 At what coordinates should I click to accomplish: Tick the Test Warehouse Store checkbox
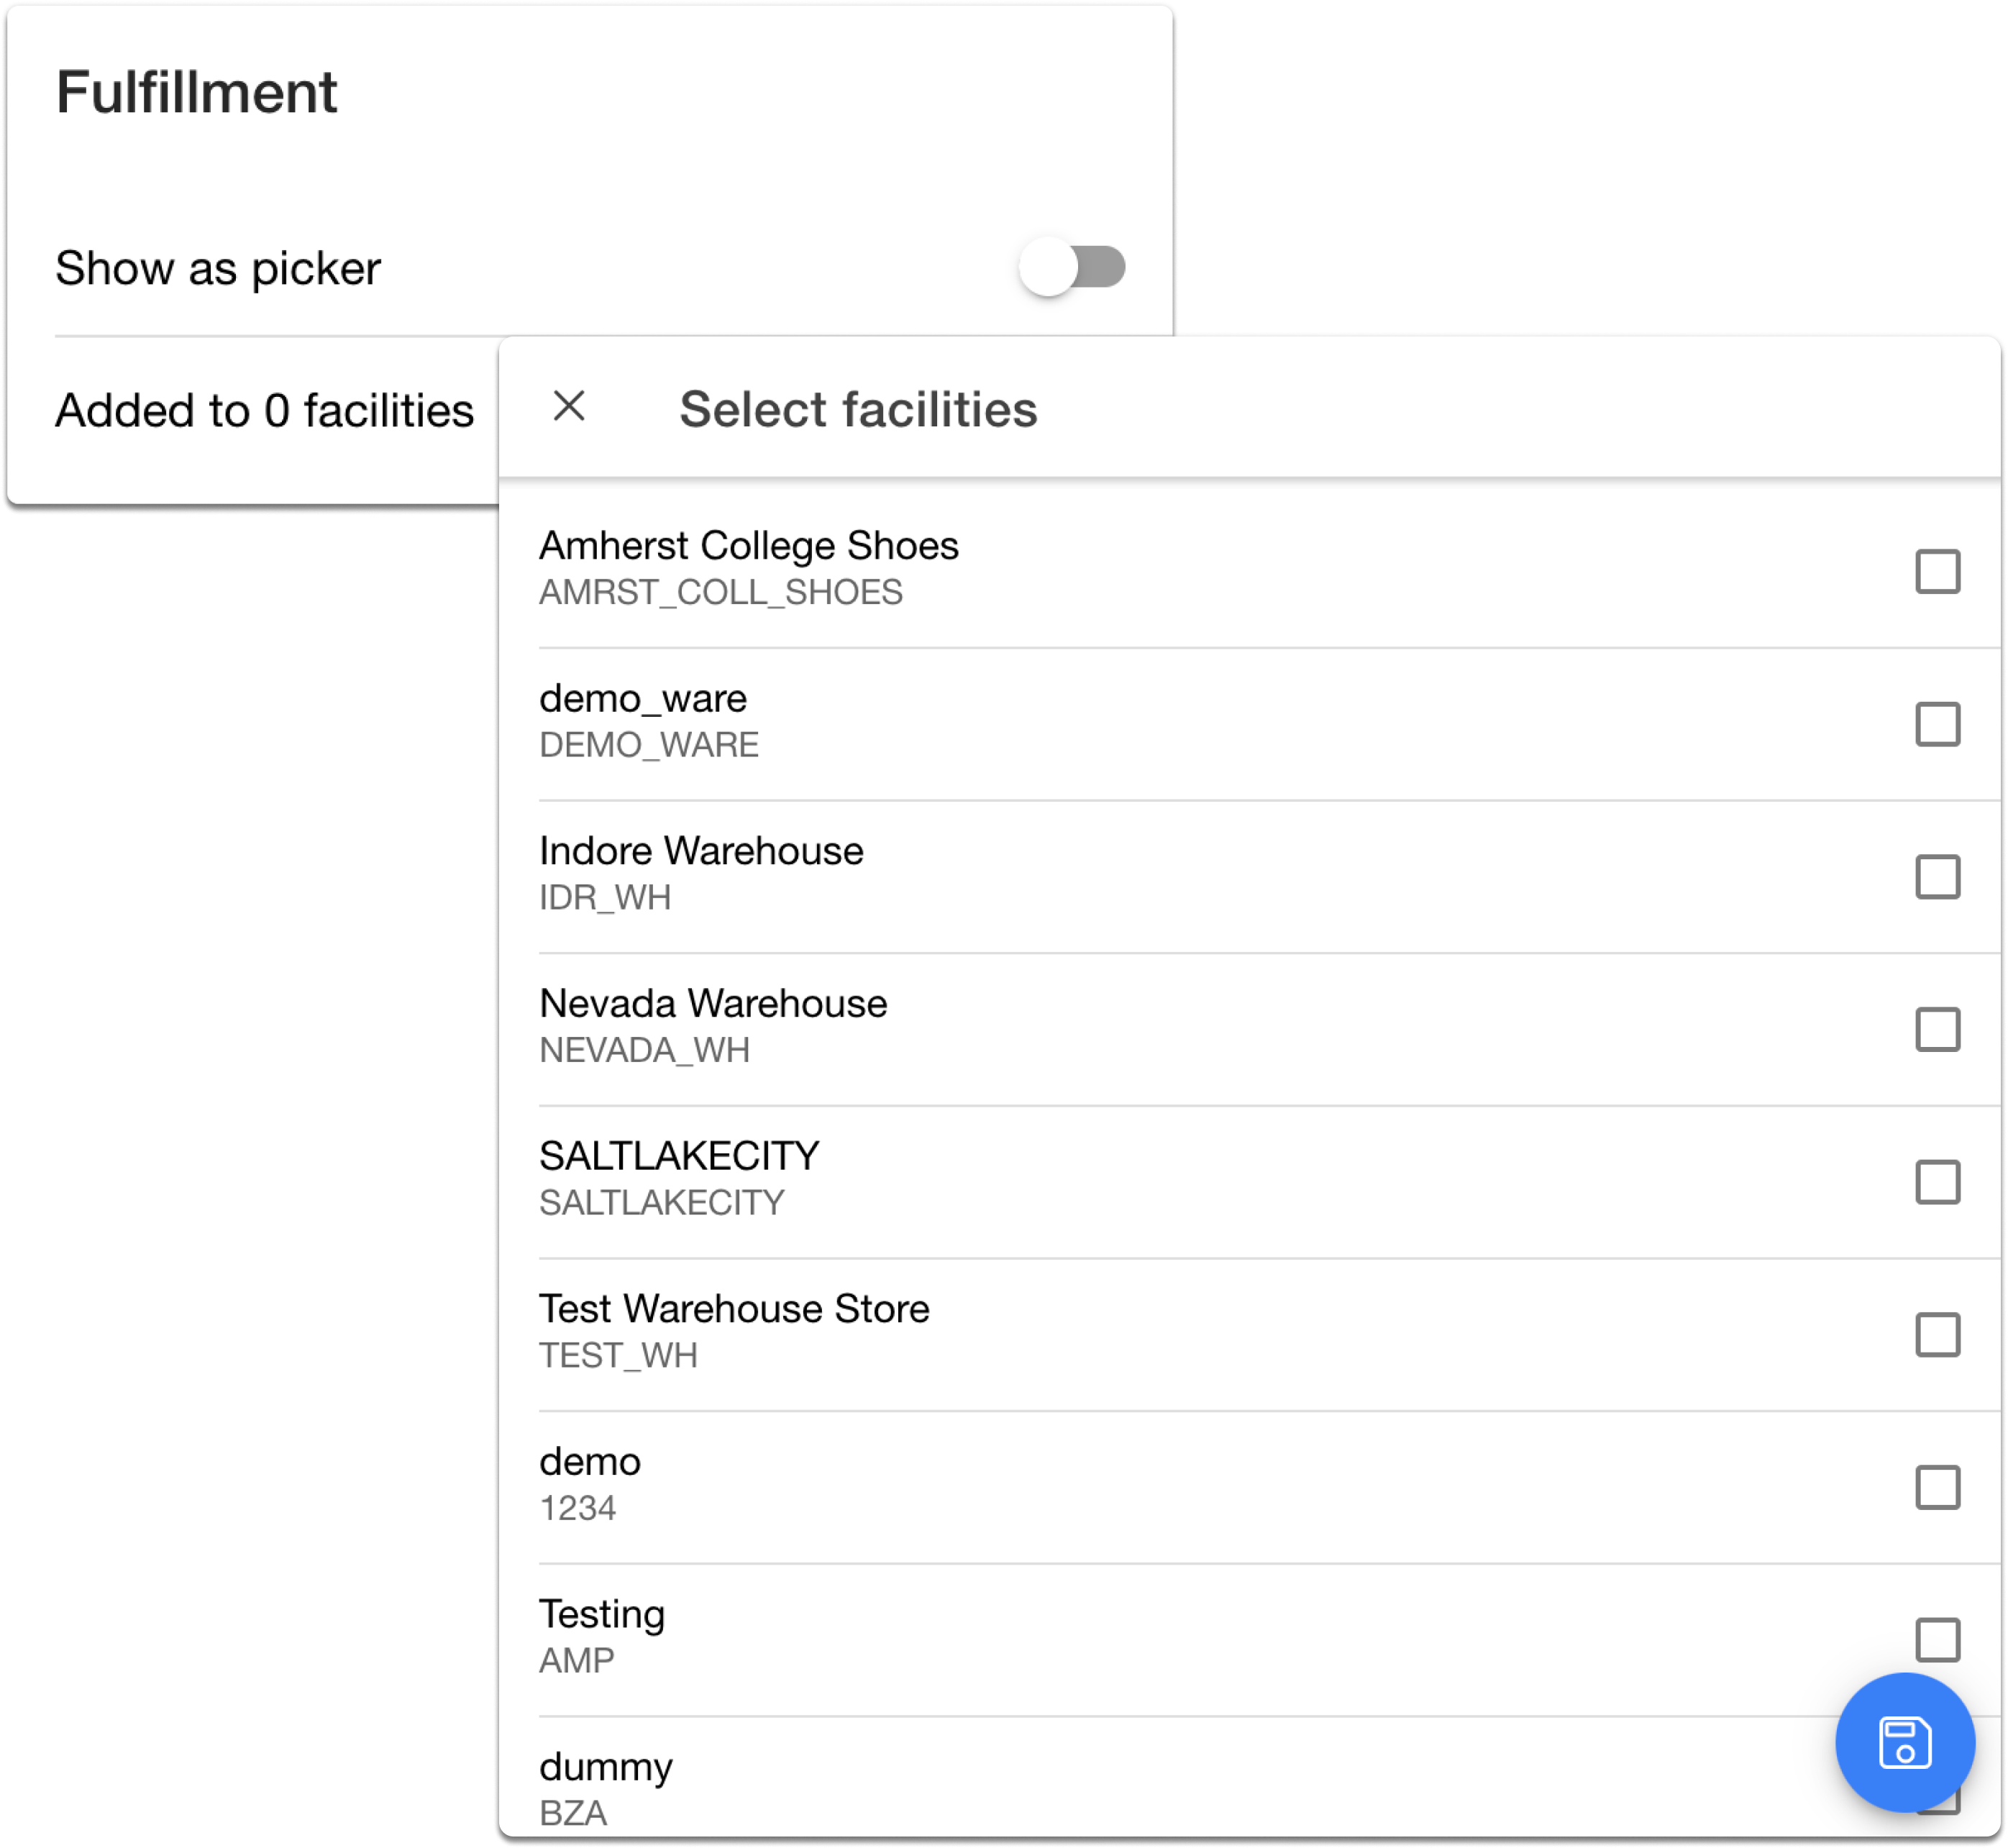1937,1335
